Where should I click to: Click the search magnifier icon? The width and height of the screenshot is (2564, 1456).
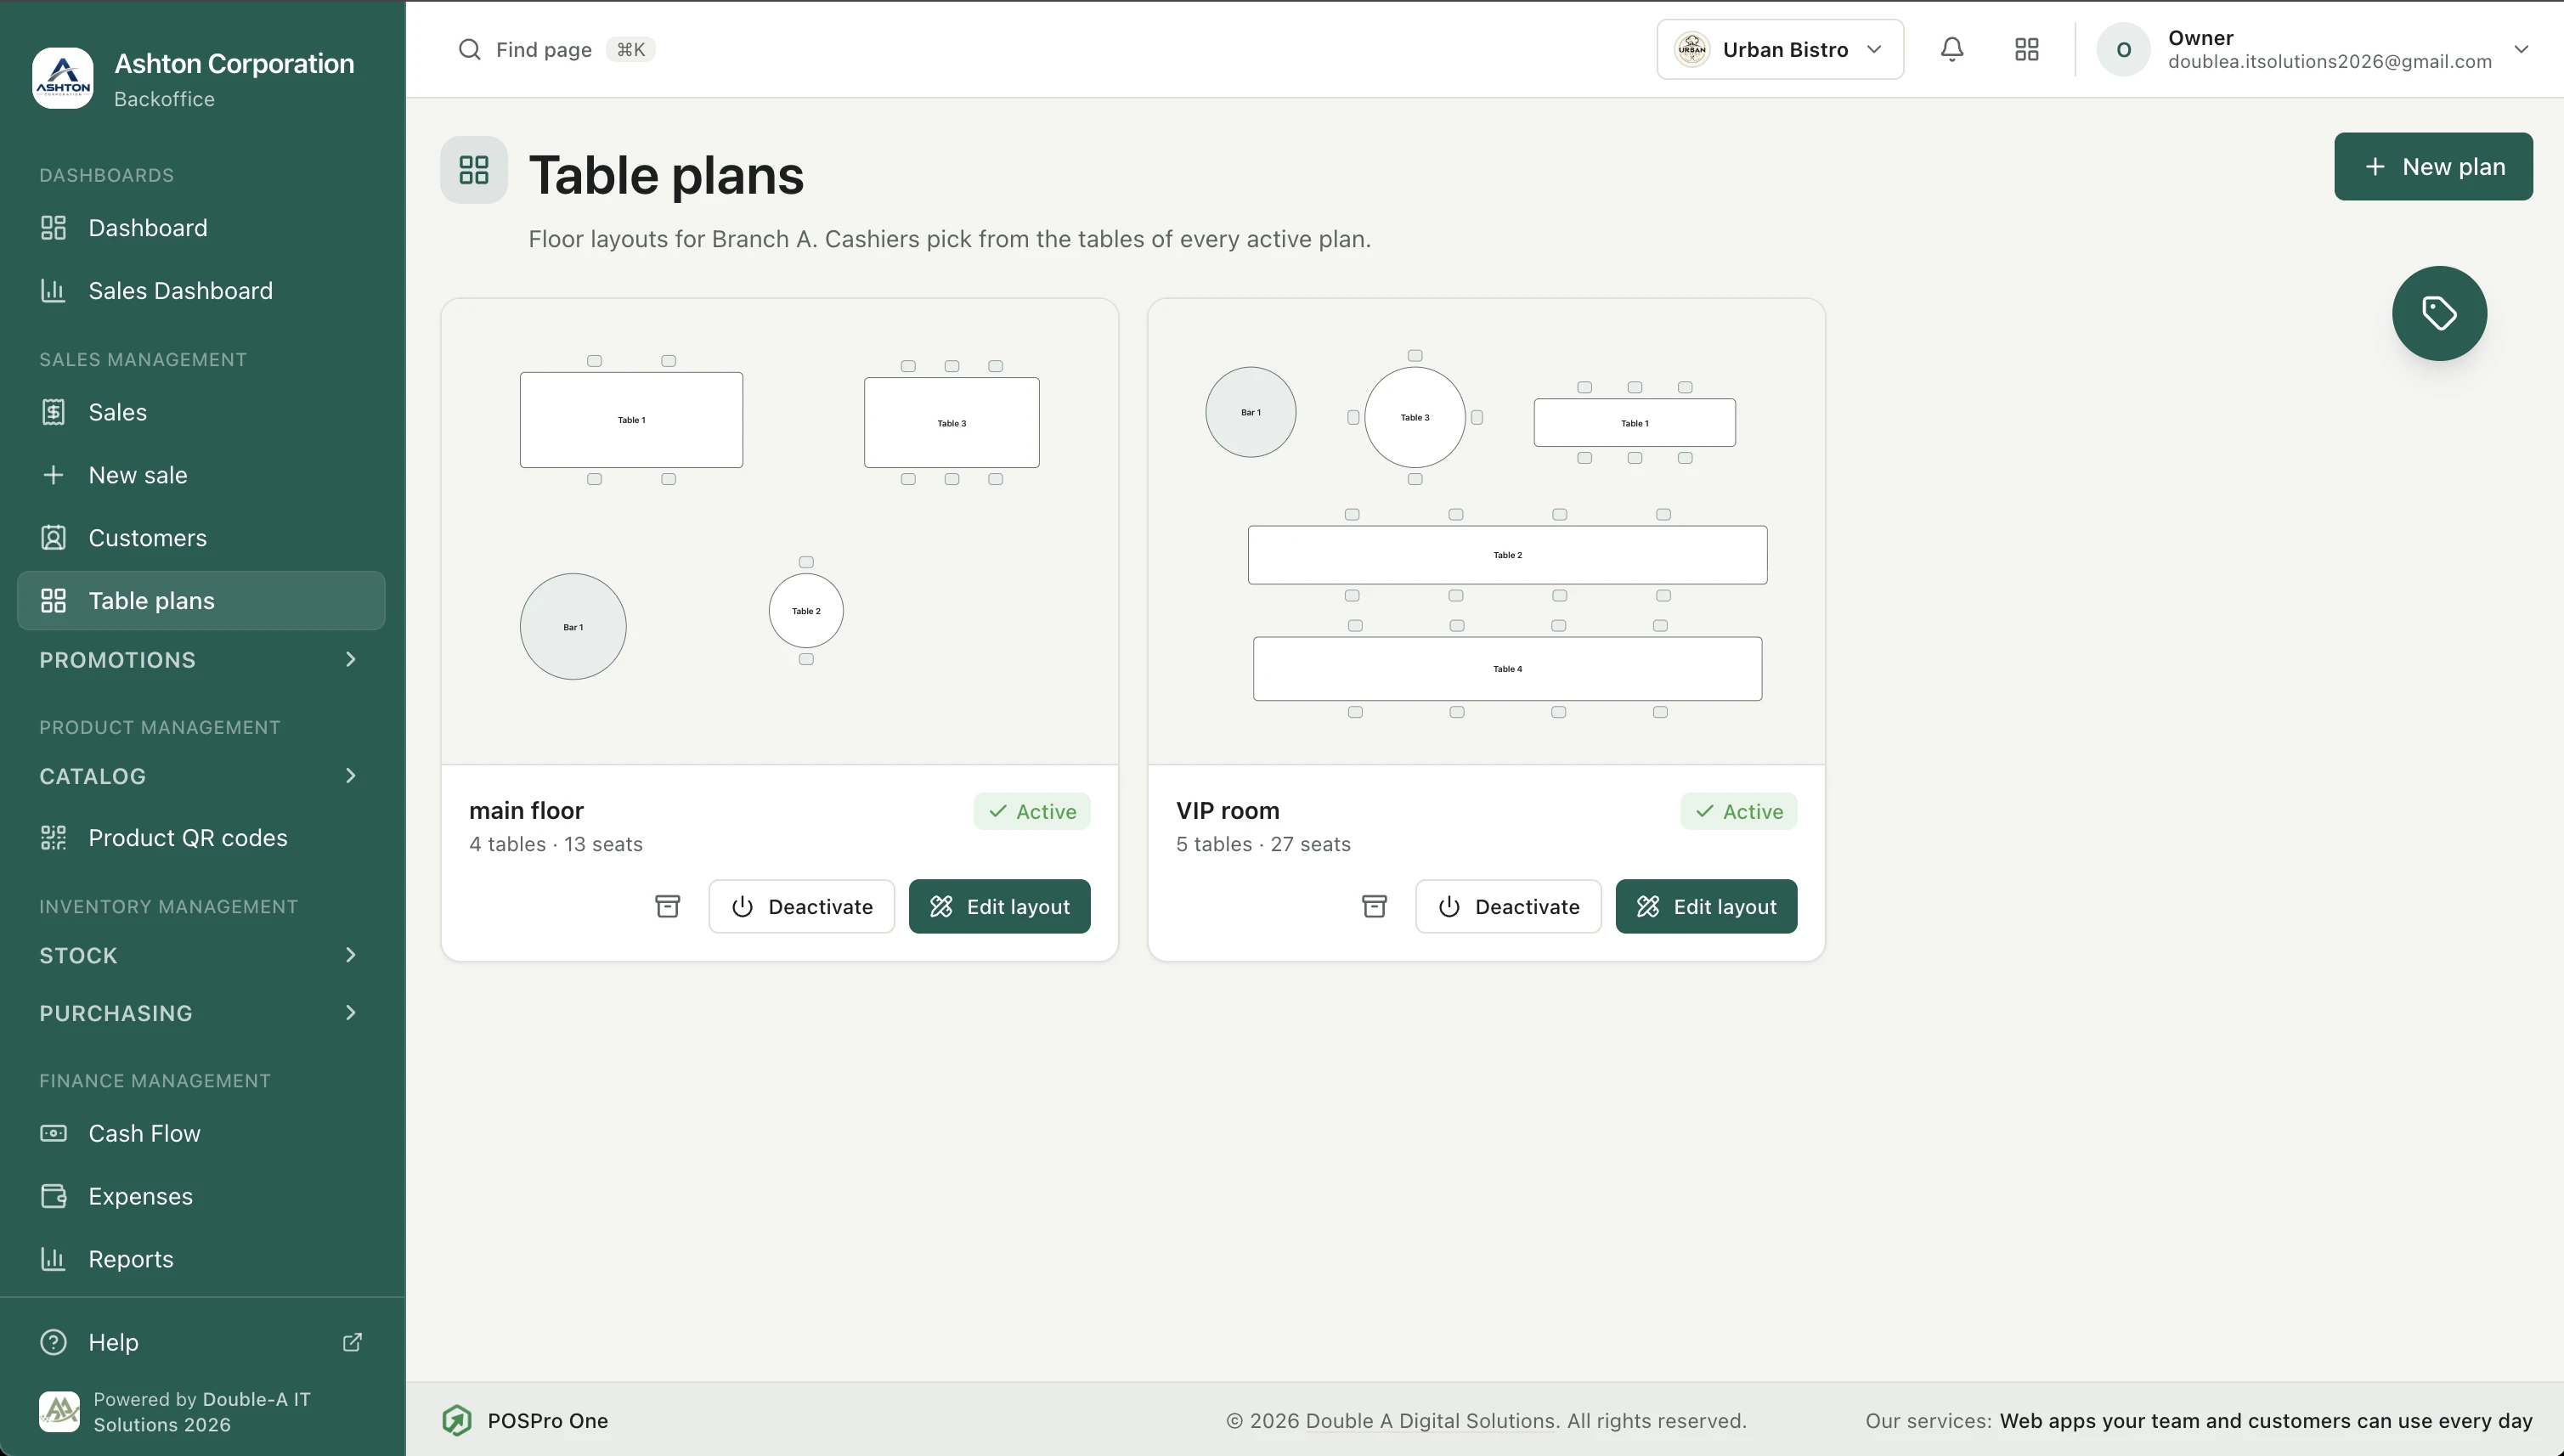[x=469, y=49]
